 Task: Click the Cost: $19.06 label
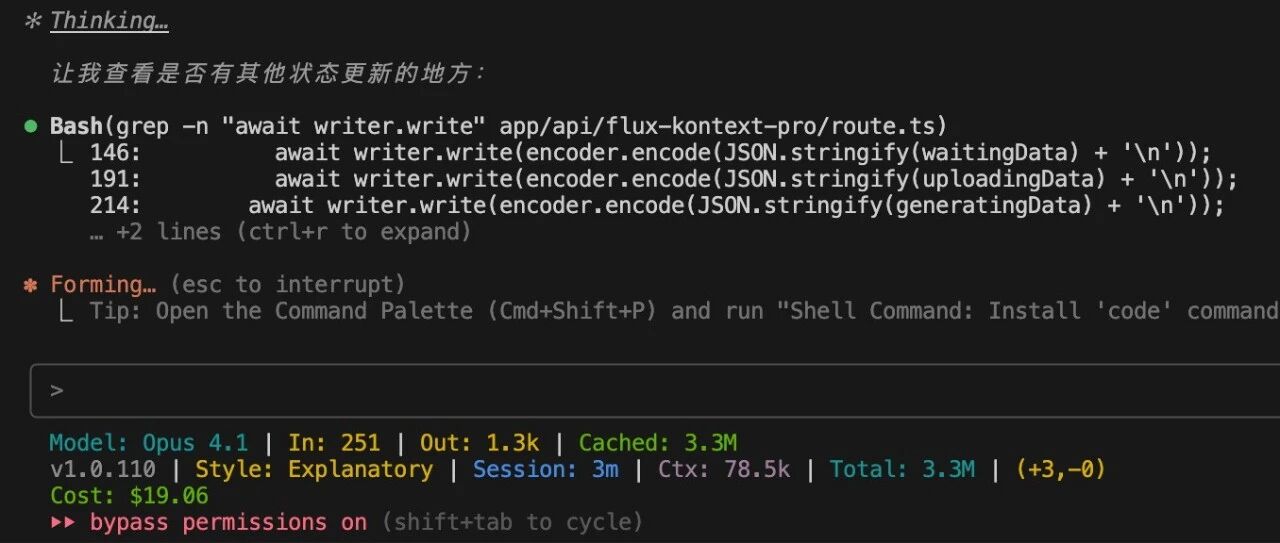(129, 496)
